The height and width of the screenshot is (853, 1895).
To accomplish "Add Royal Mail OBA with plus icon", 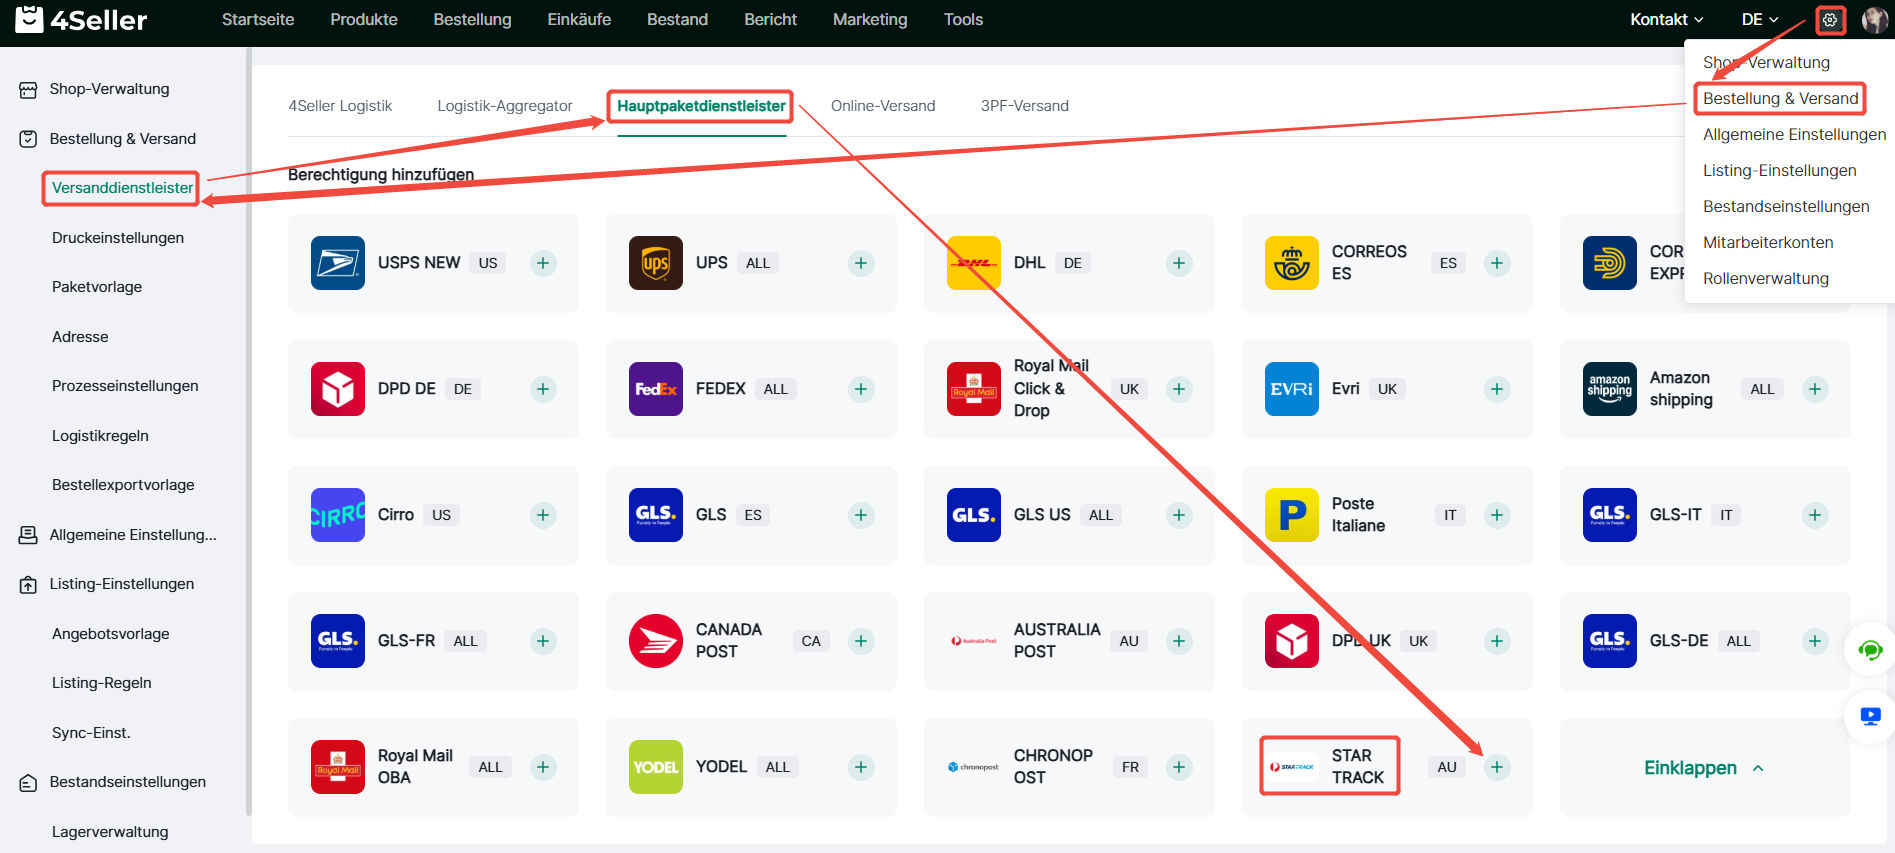I will [543, 767].
